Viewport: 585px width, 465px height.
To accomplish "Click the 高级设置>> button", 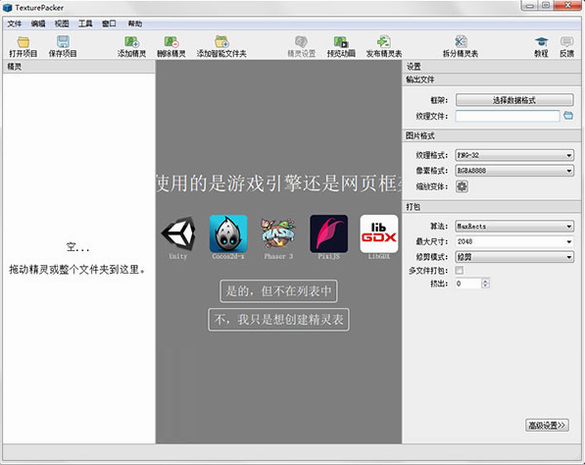I will pyautogui.click(x=547, y=425).
